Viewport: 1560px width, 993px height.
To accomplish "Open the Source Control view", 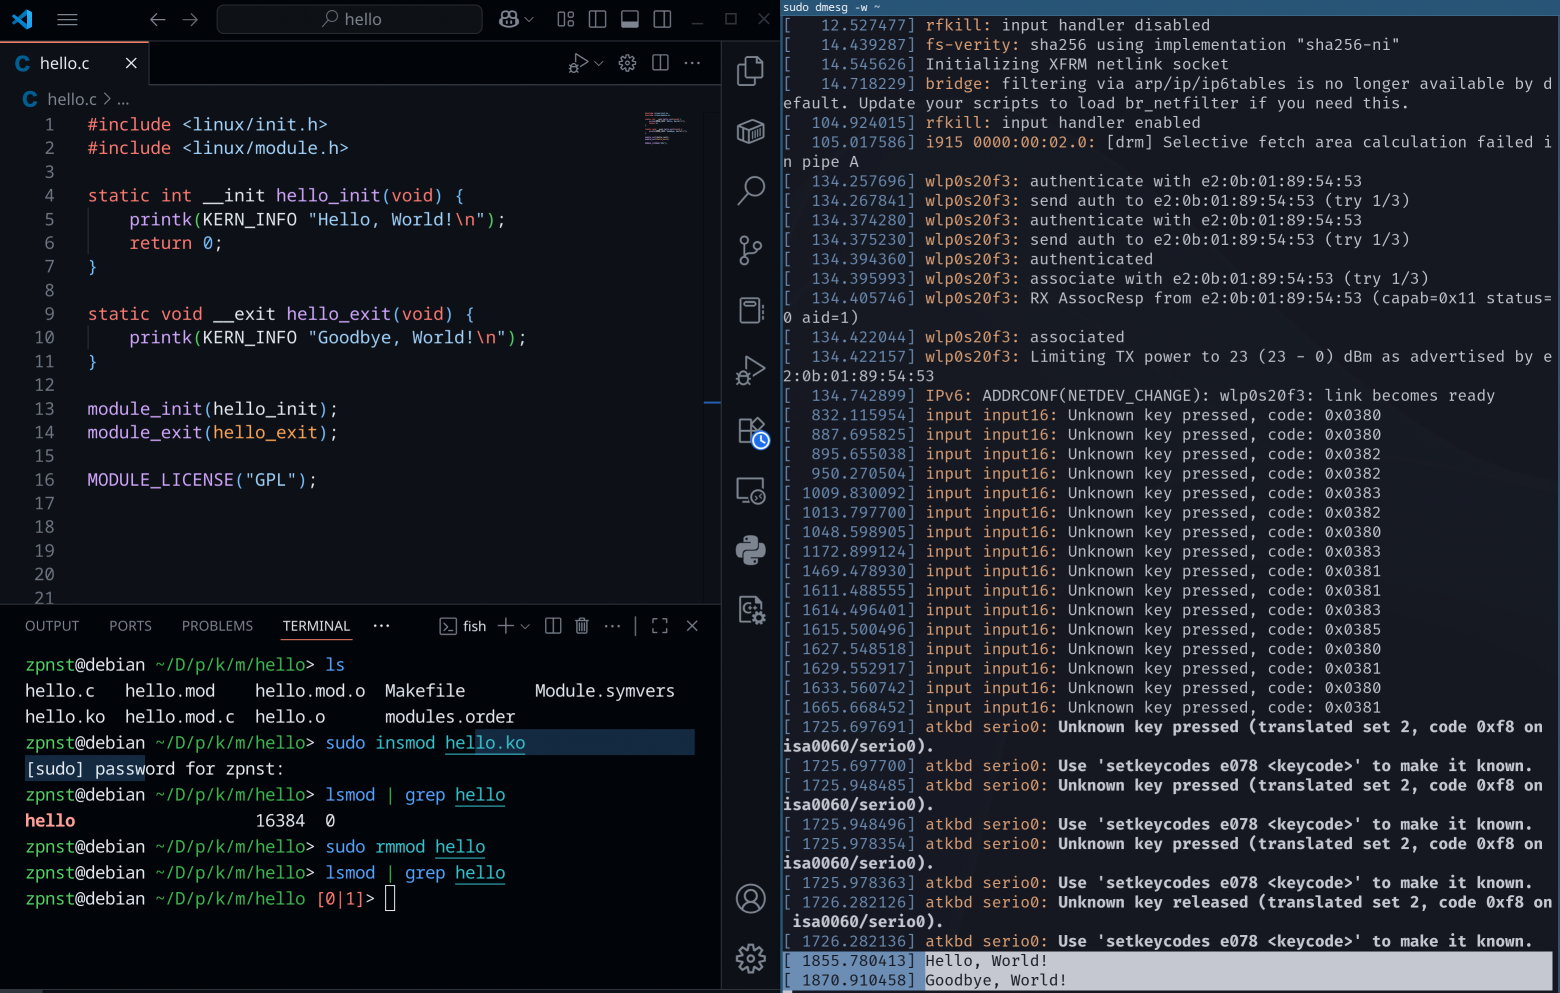I will click(750, 250).
